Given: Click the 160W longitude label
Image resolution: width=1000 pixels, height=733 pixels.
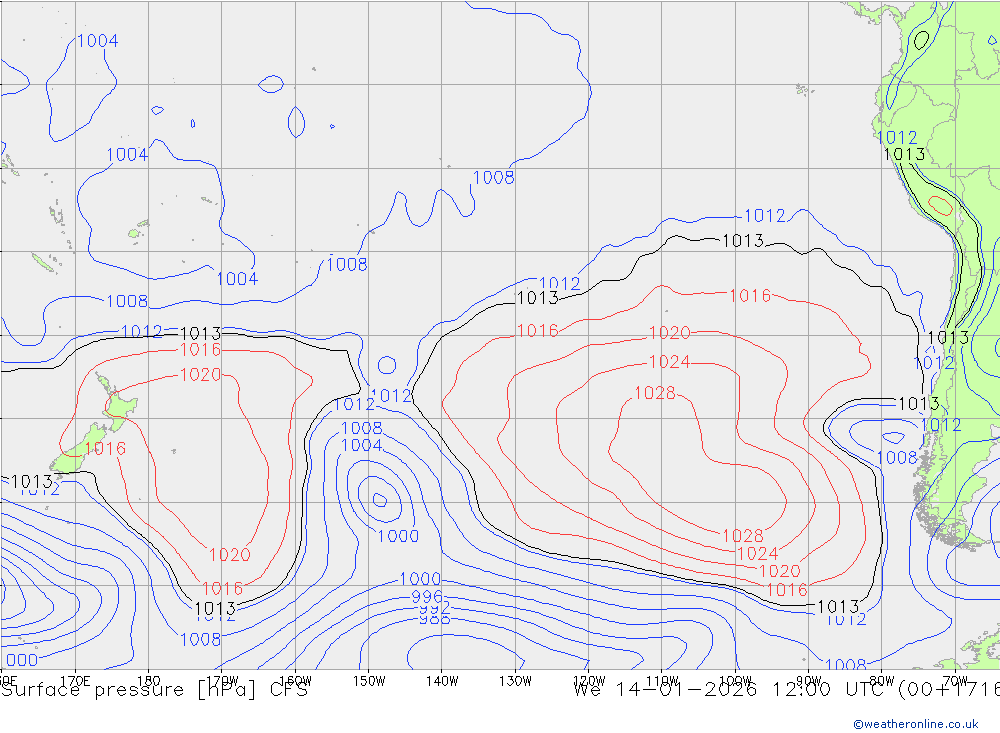Looking at the screenshot, I should 295,681.
